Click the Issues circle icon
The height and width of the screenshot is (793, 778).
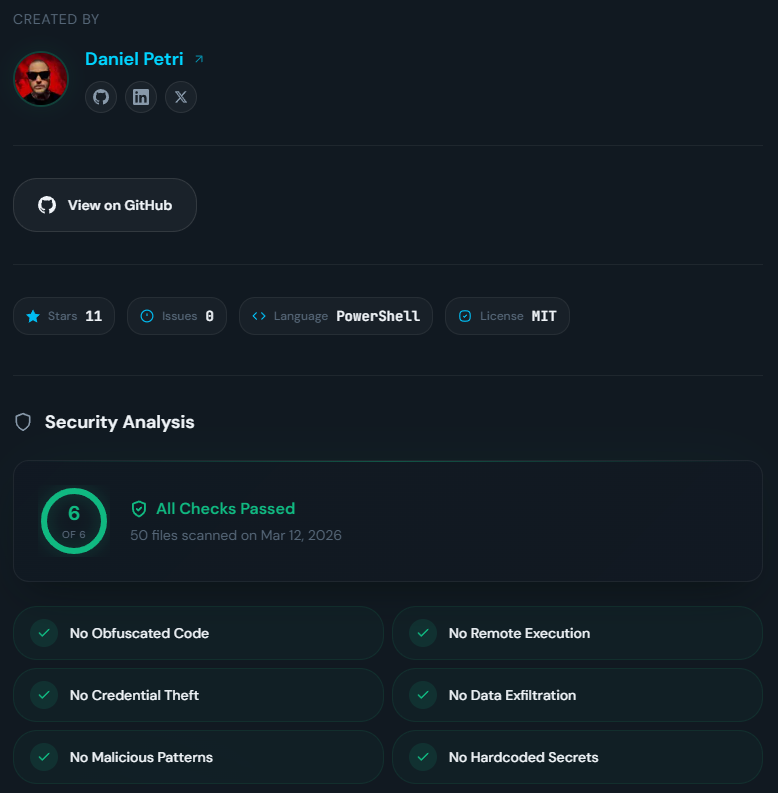pyautogui.click(x=147, y=316)
